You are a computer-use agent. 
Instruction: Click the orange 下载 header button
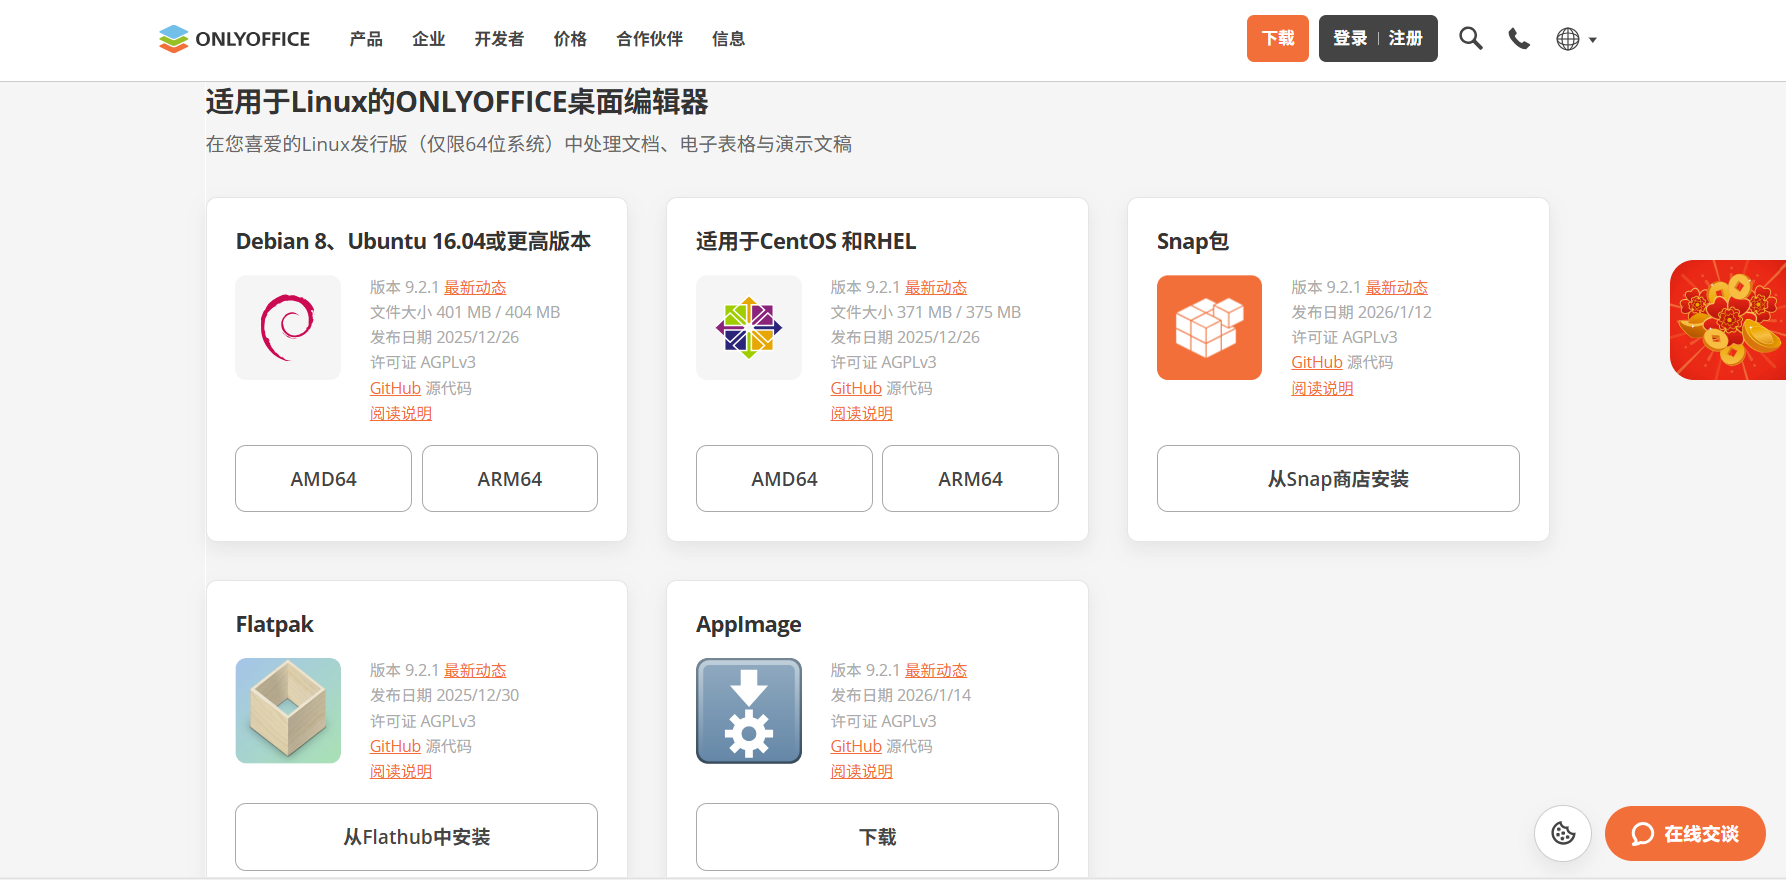tap(1278, 39)
